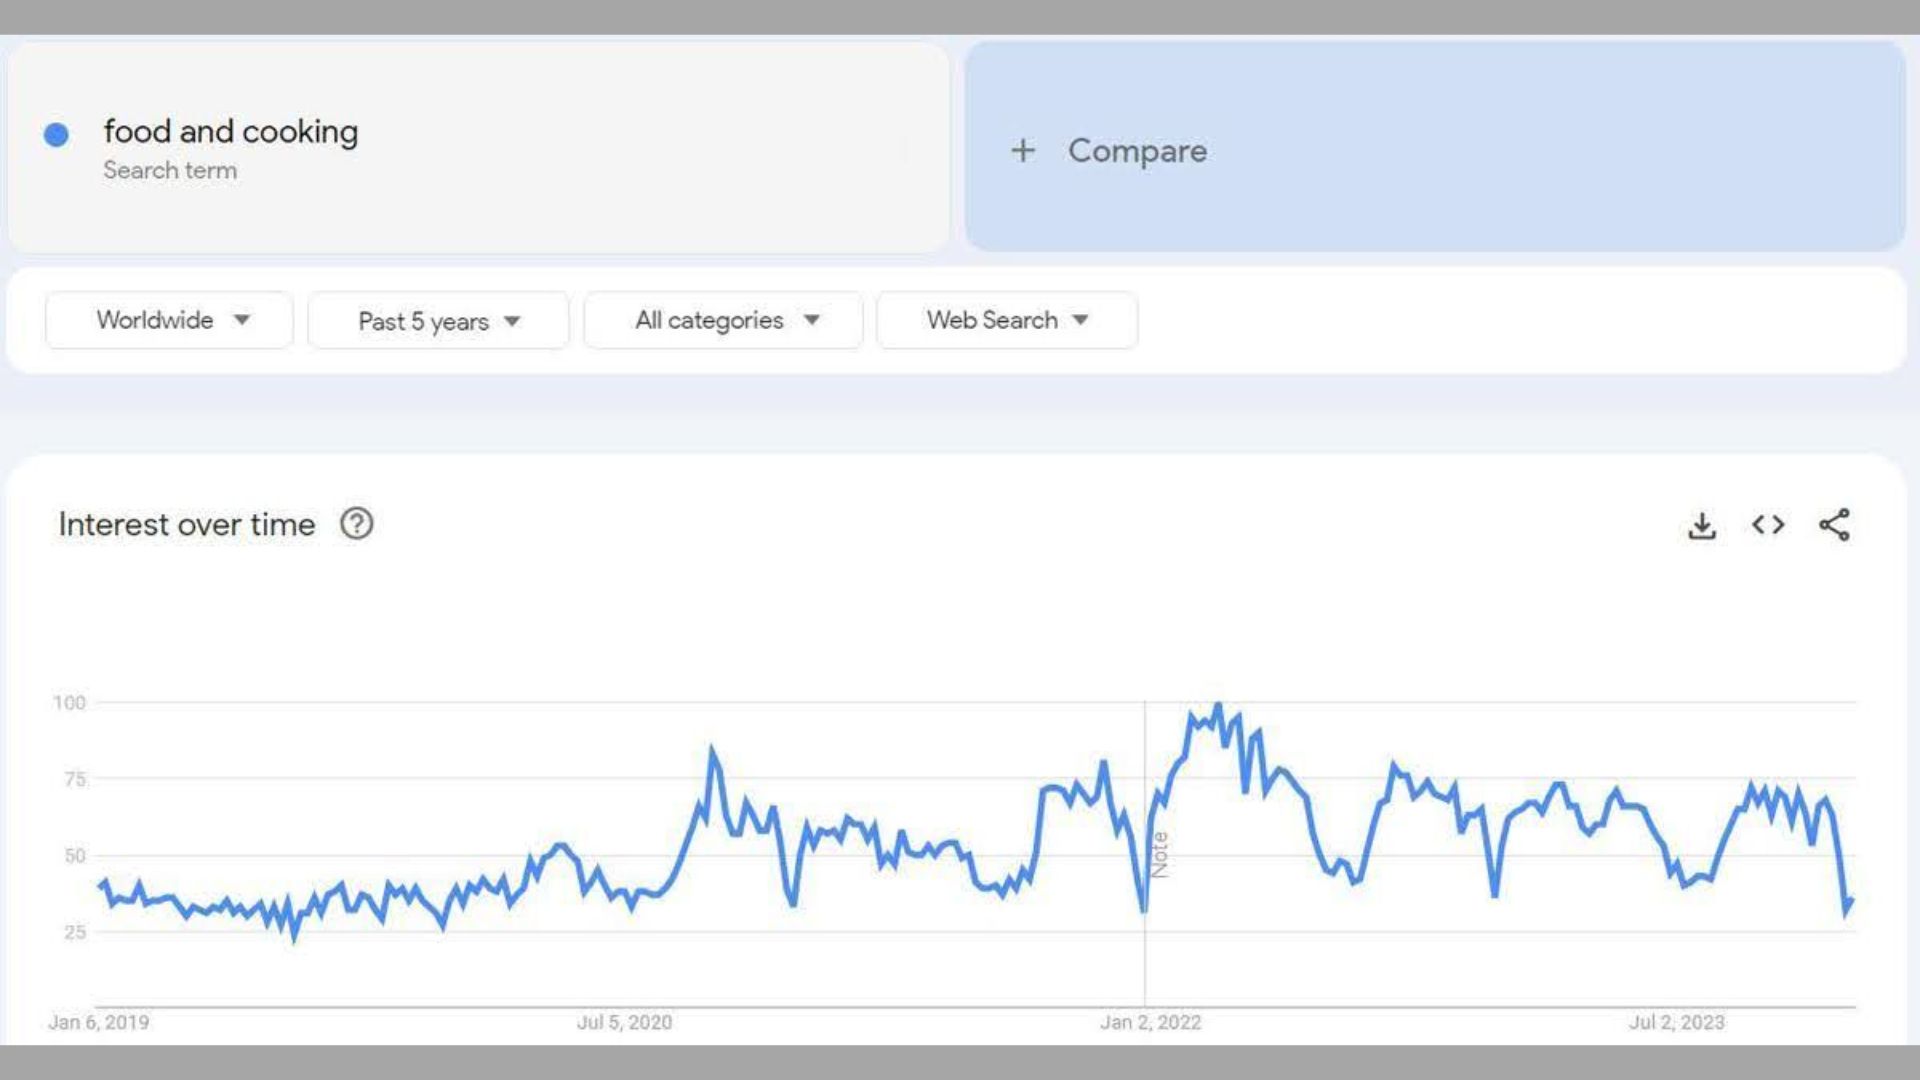Click the Search term subtitle text

[170, 170]
